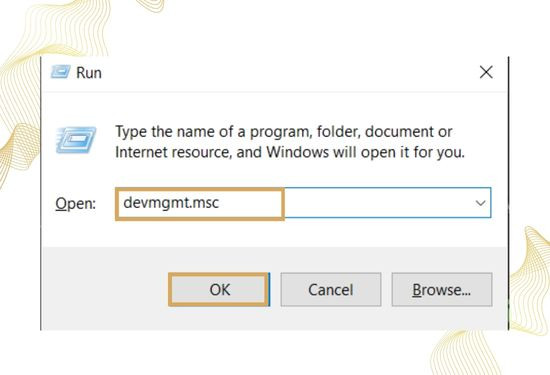Click the 'Run' title text
This screenshot has width=550, height=375.
[89, 73]
